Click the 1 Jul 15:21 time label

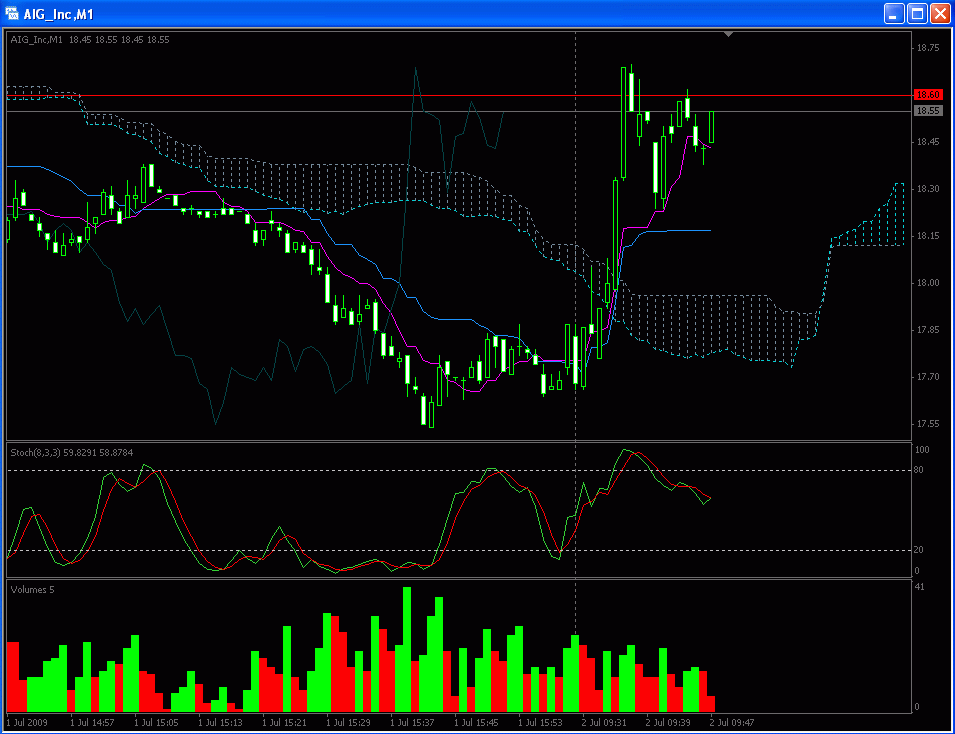(x=284, y=722)
